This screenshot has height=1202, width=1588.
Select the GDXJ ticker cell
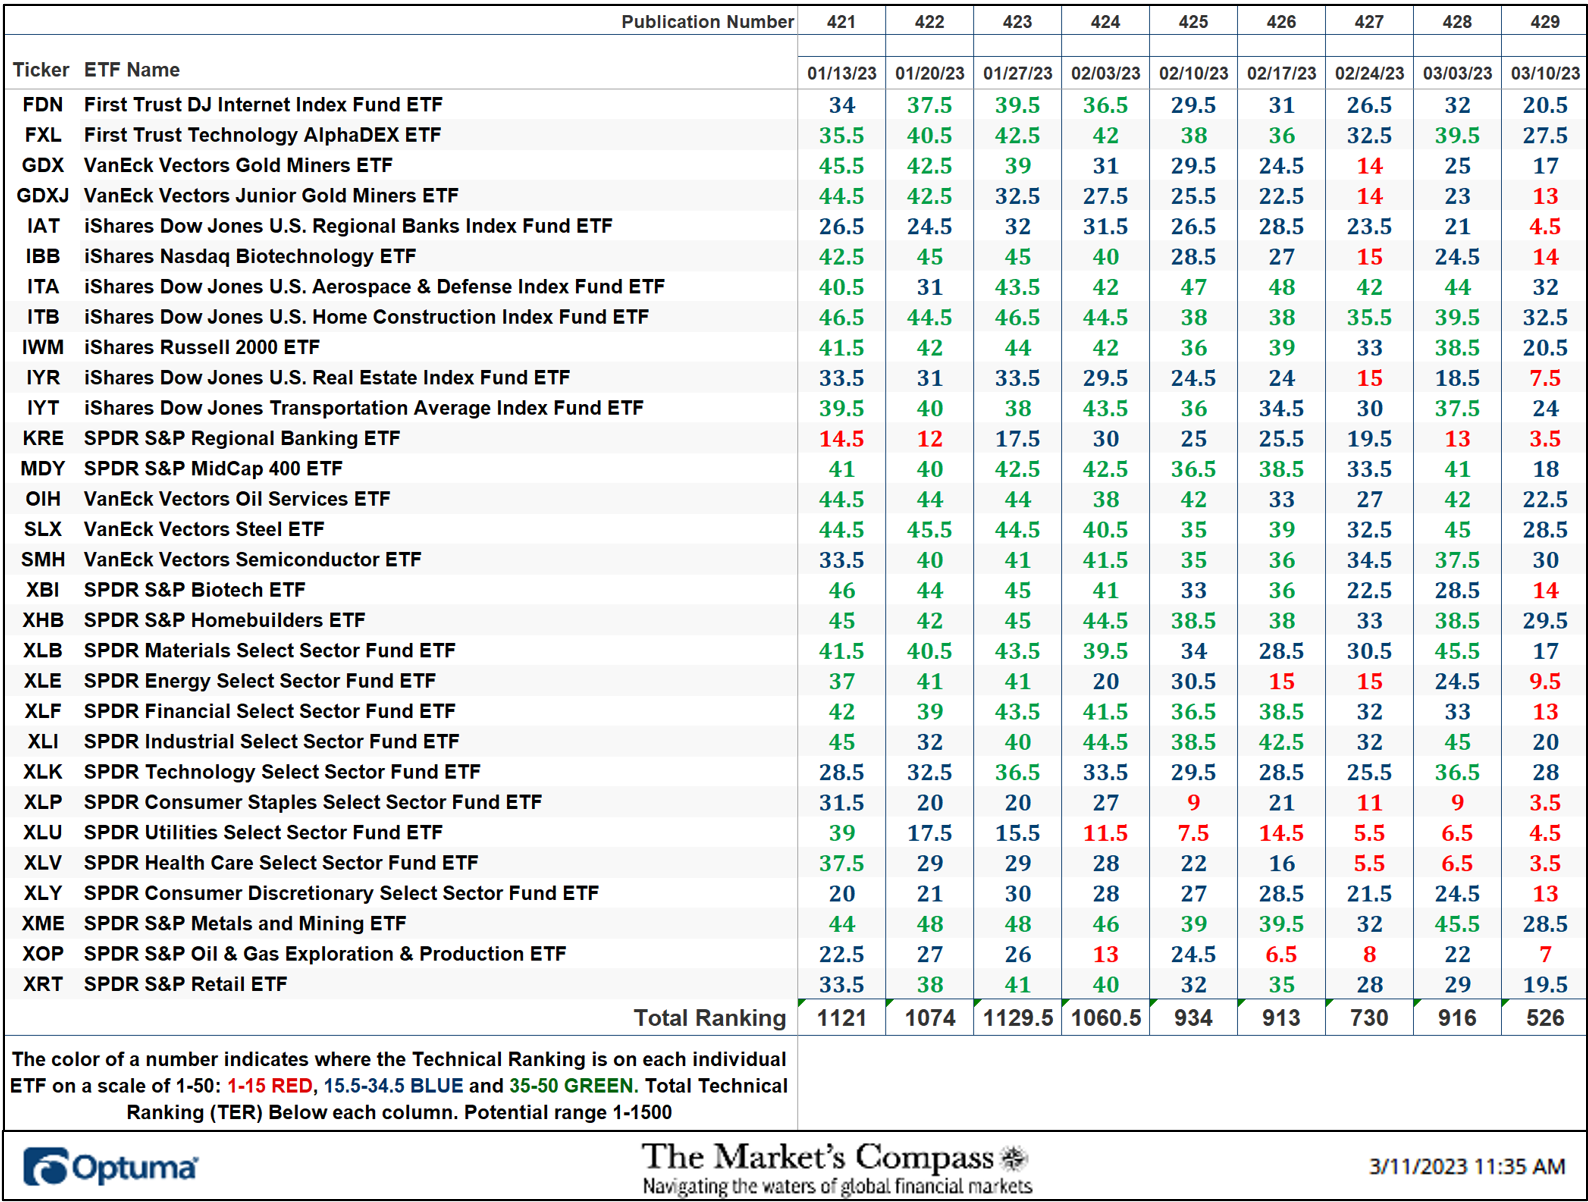(x=43, y=196)
